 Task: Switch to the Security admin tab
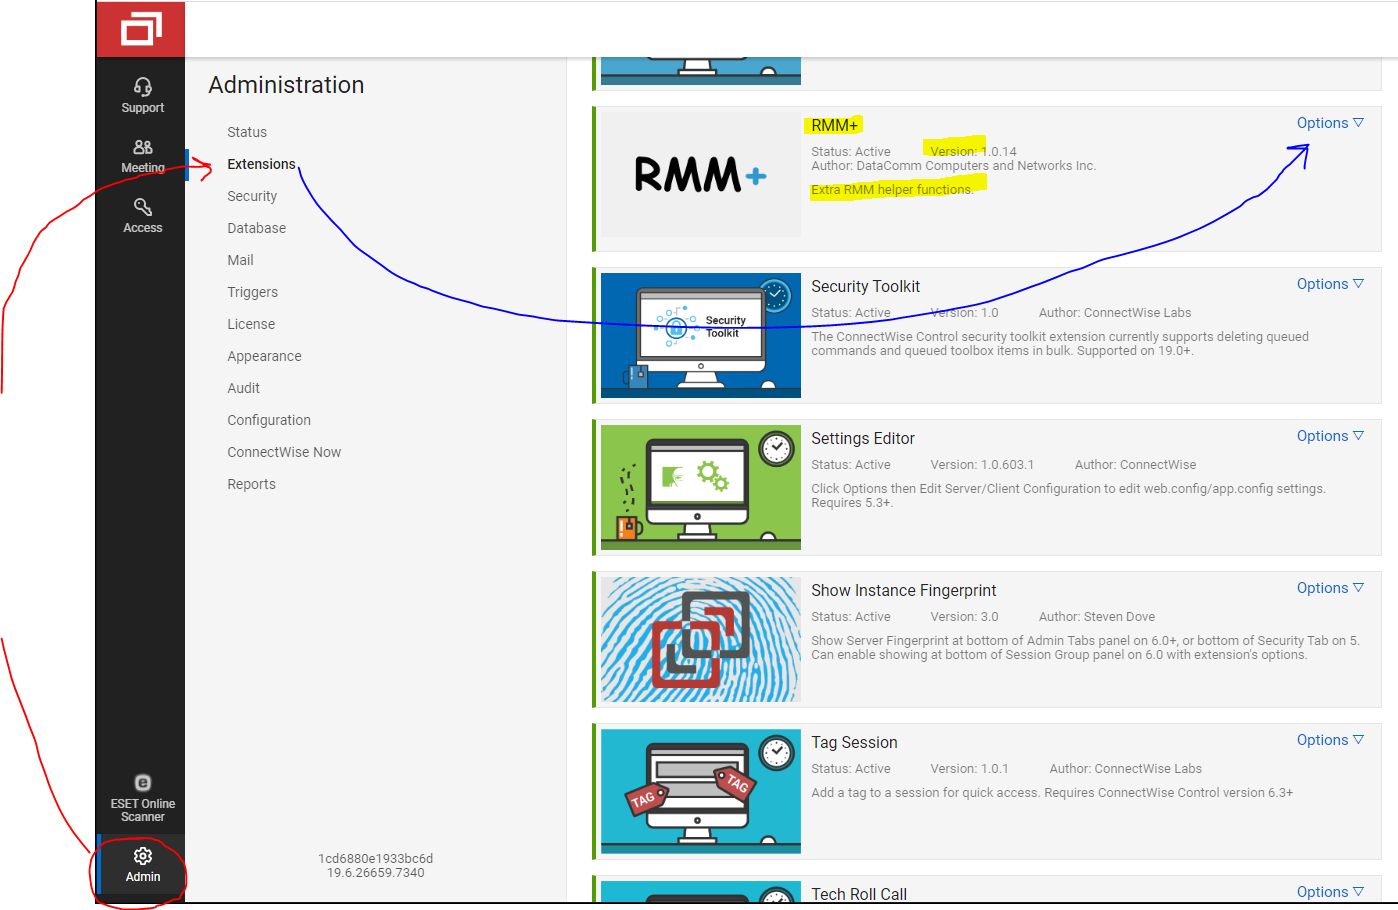coord(252,196)
